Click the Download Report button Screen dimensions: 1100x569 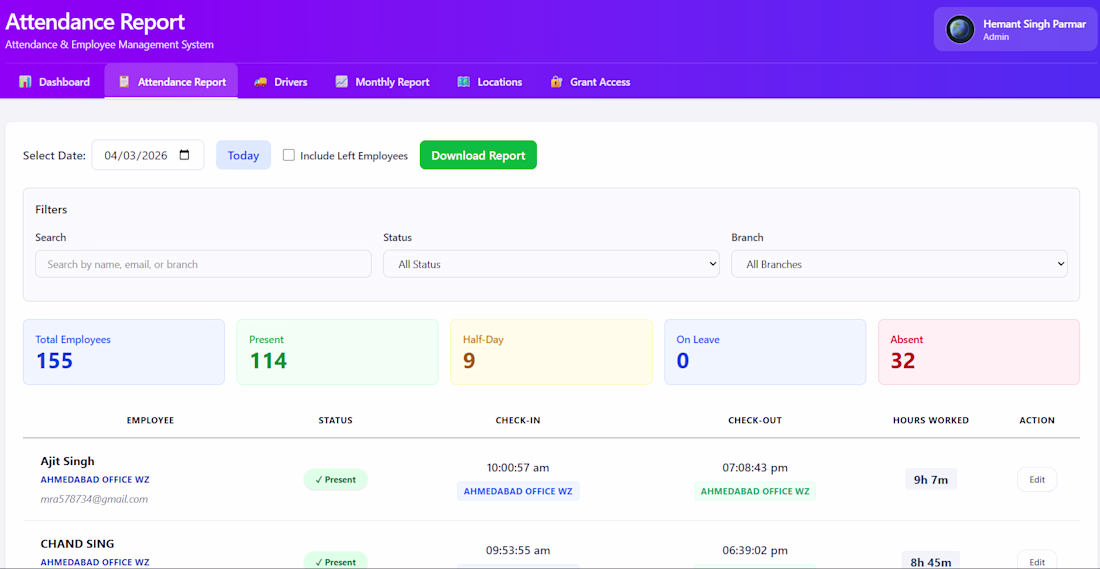(478, 155)
